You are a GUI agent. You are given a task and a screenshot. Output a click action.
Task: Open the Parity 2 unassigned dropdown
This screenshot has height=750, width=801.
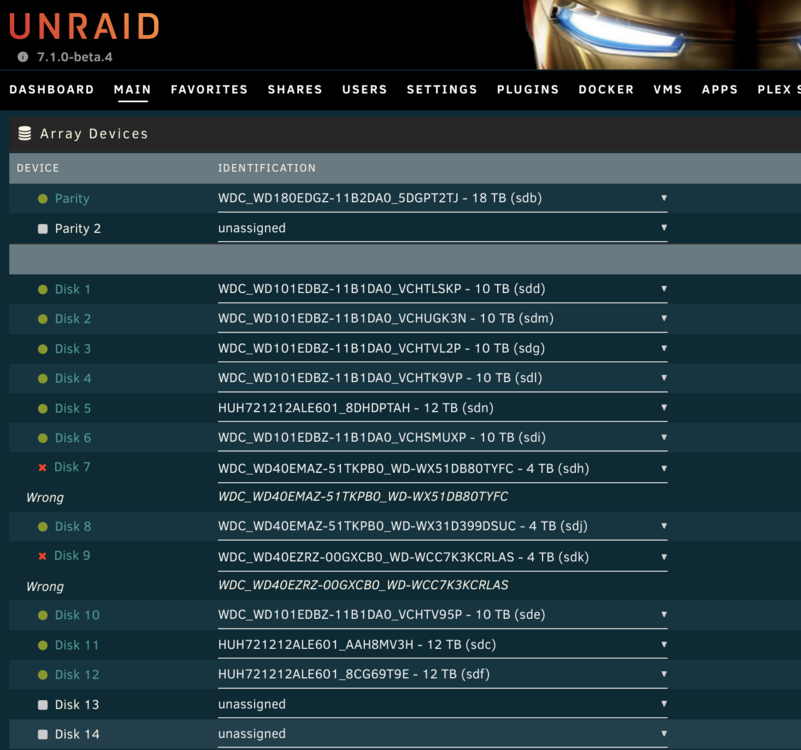pos(442,228)
